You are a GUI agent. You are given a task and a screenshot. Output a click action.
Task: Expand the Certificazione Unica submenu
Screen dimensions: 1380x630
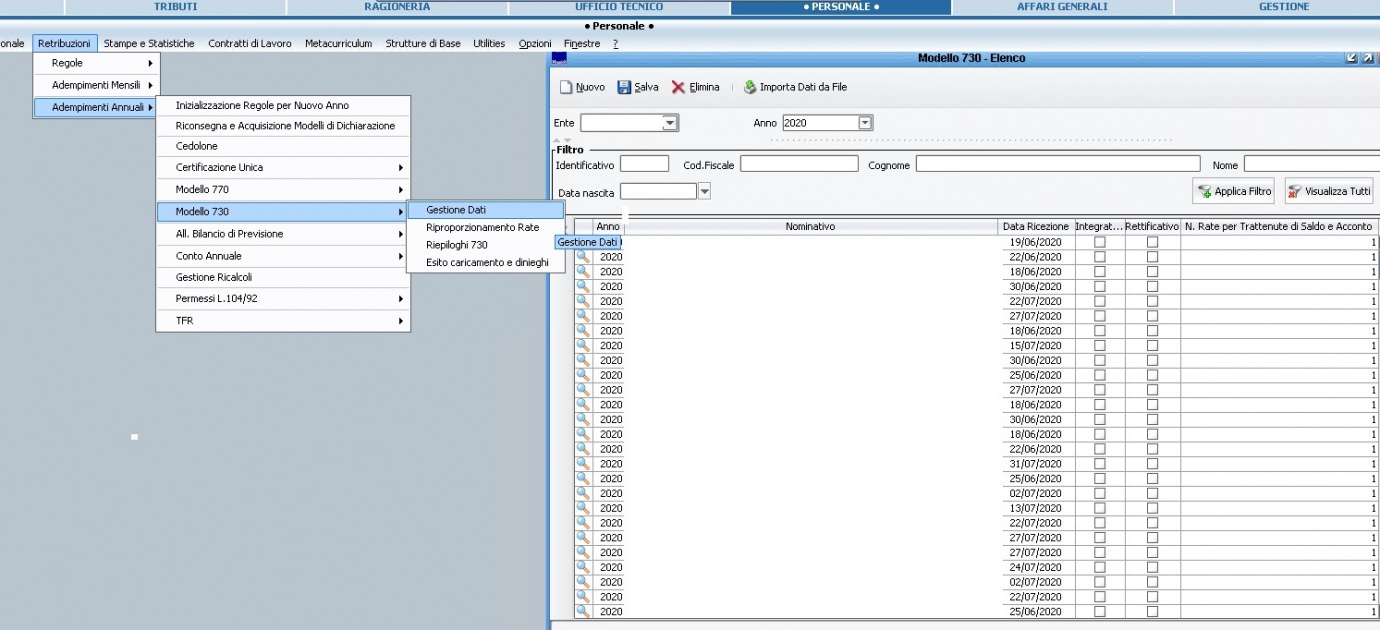(x=283, y=167)
